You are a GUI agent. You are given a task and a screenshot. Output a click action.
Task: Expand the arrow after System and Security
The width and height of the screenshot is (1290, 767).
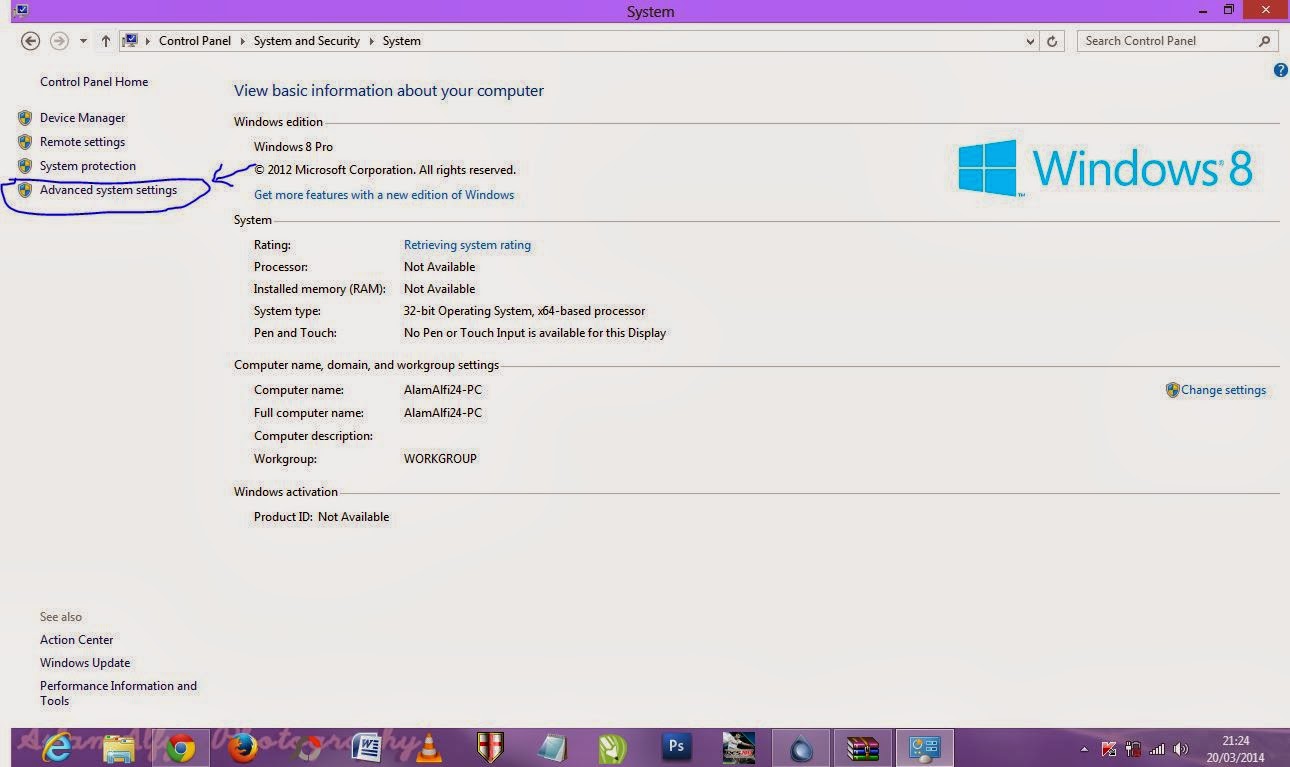371,41
